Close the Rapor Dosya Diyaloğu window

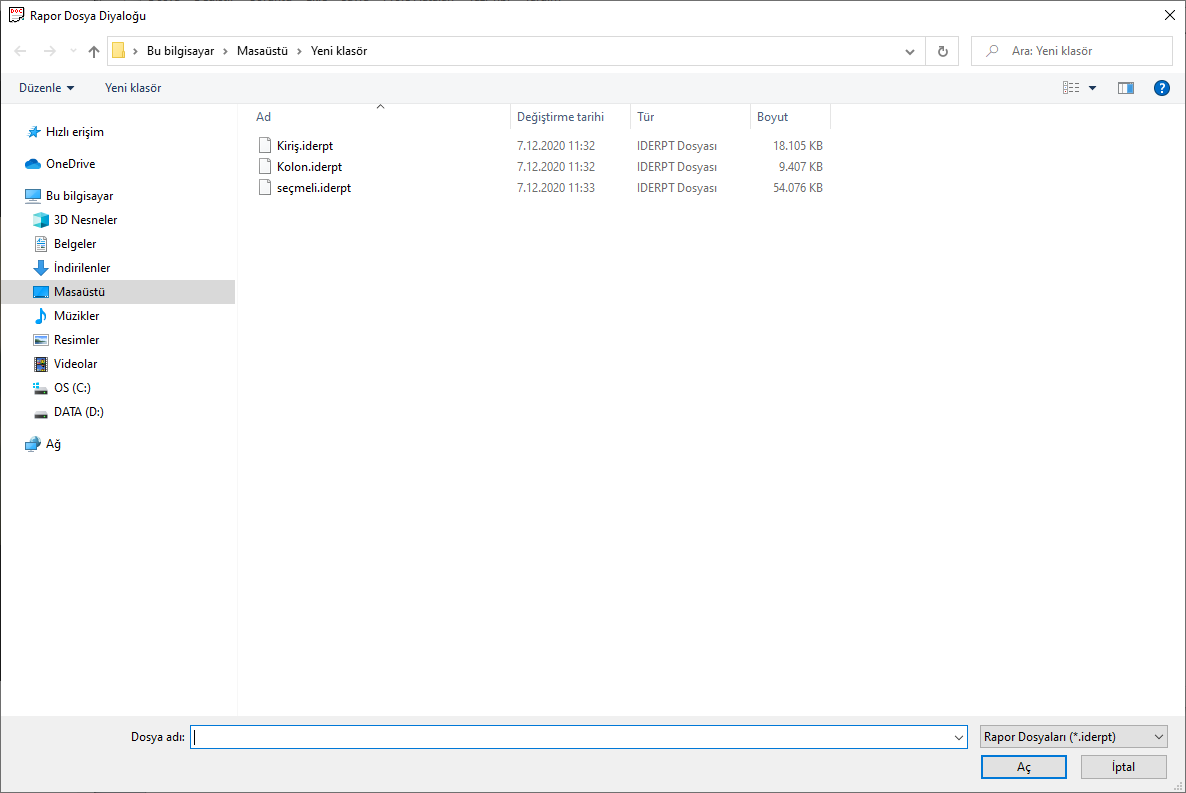[1169, 15]
